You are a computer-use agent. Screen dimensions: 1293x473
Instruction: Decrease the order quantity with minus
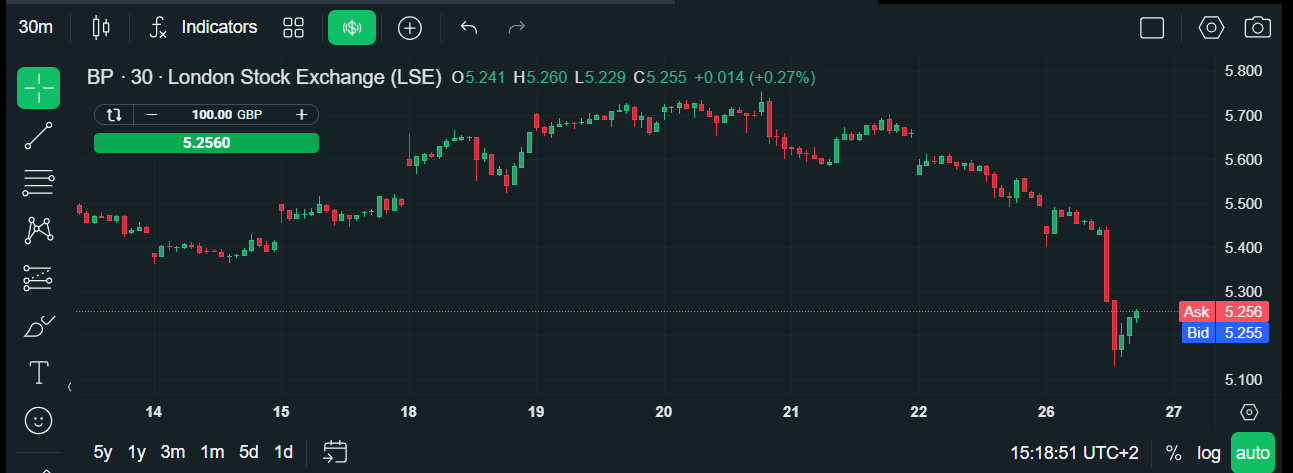[152, 115]
